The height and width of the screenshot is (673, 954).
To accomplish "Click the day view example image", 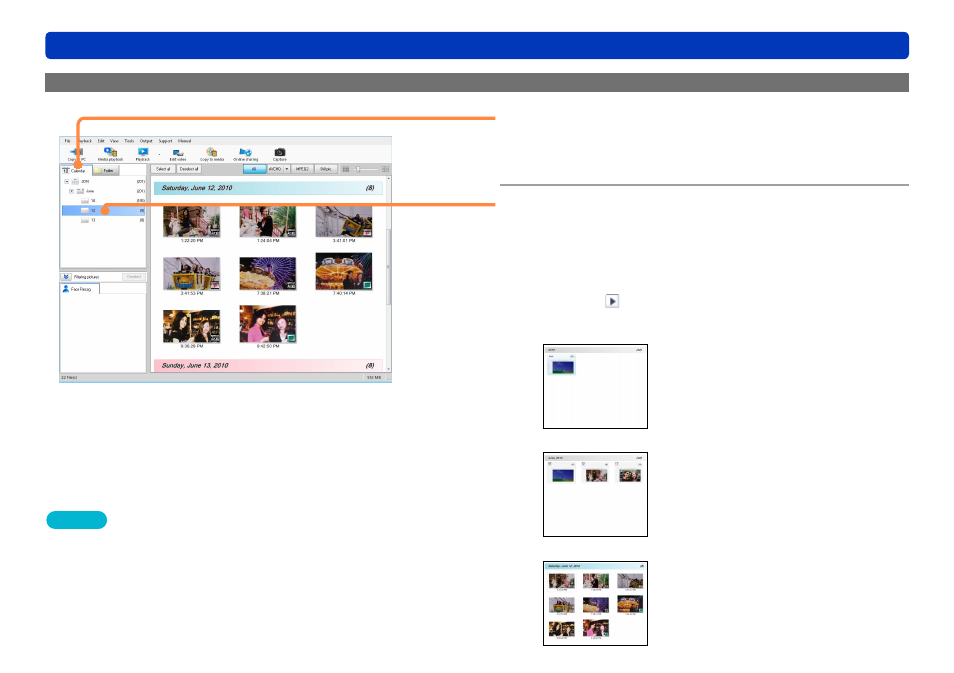I will 595,603.
